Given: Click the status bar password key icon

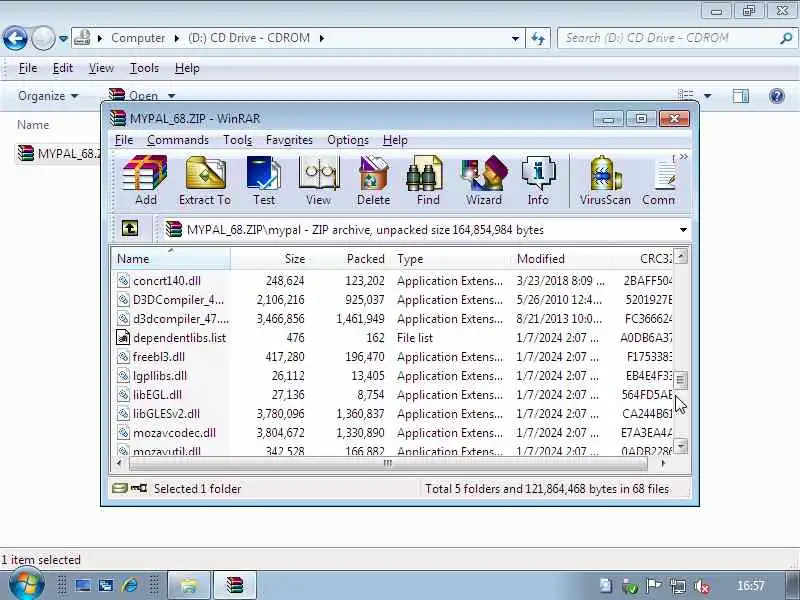Looking at the screenshot, I should coord(139,488).
